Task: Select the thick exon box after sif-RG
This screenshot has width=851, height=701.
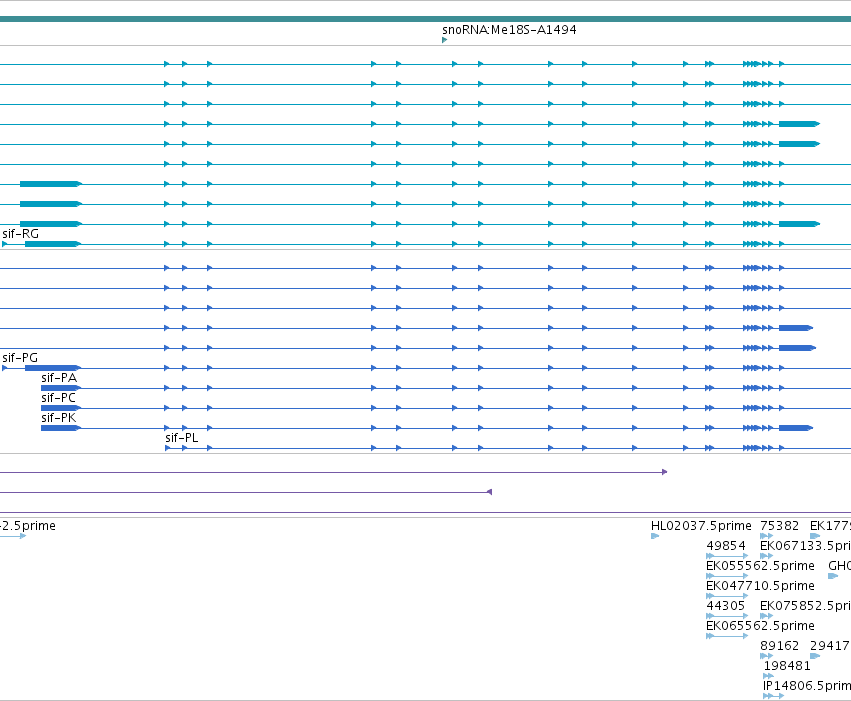Action: 52,244
